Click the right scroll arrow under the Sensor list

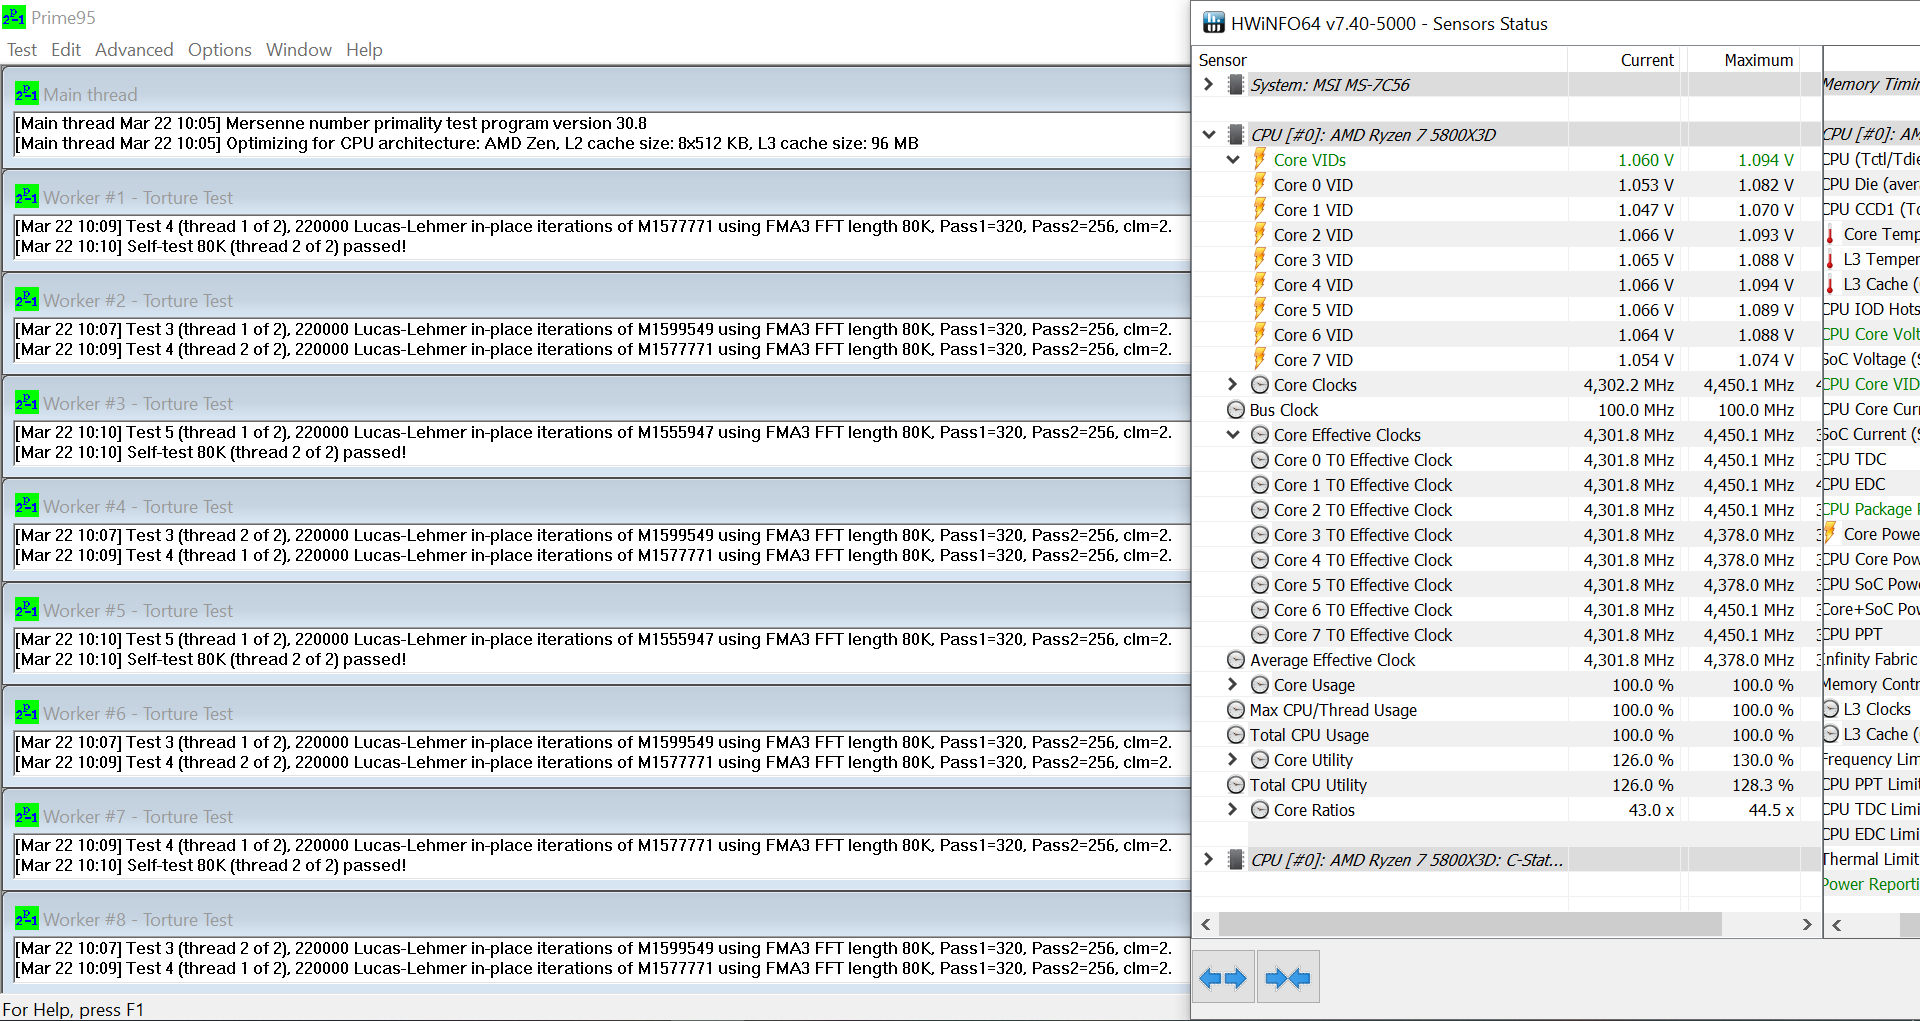tap(1806, 925)
